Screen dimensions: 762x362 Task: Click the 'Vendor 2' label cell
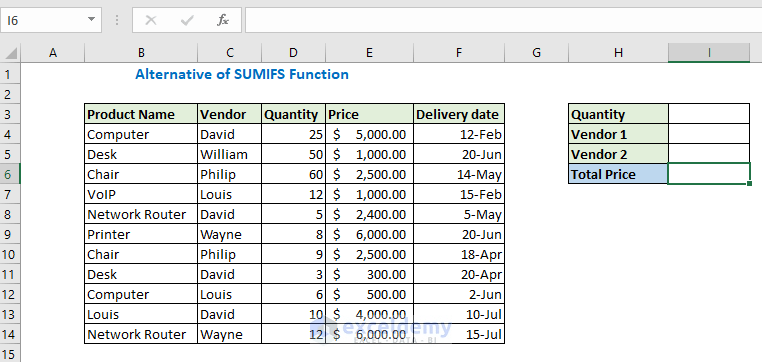pos(618,154)
